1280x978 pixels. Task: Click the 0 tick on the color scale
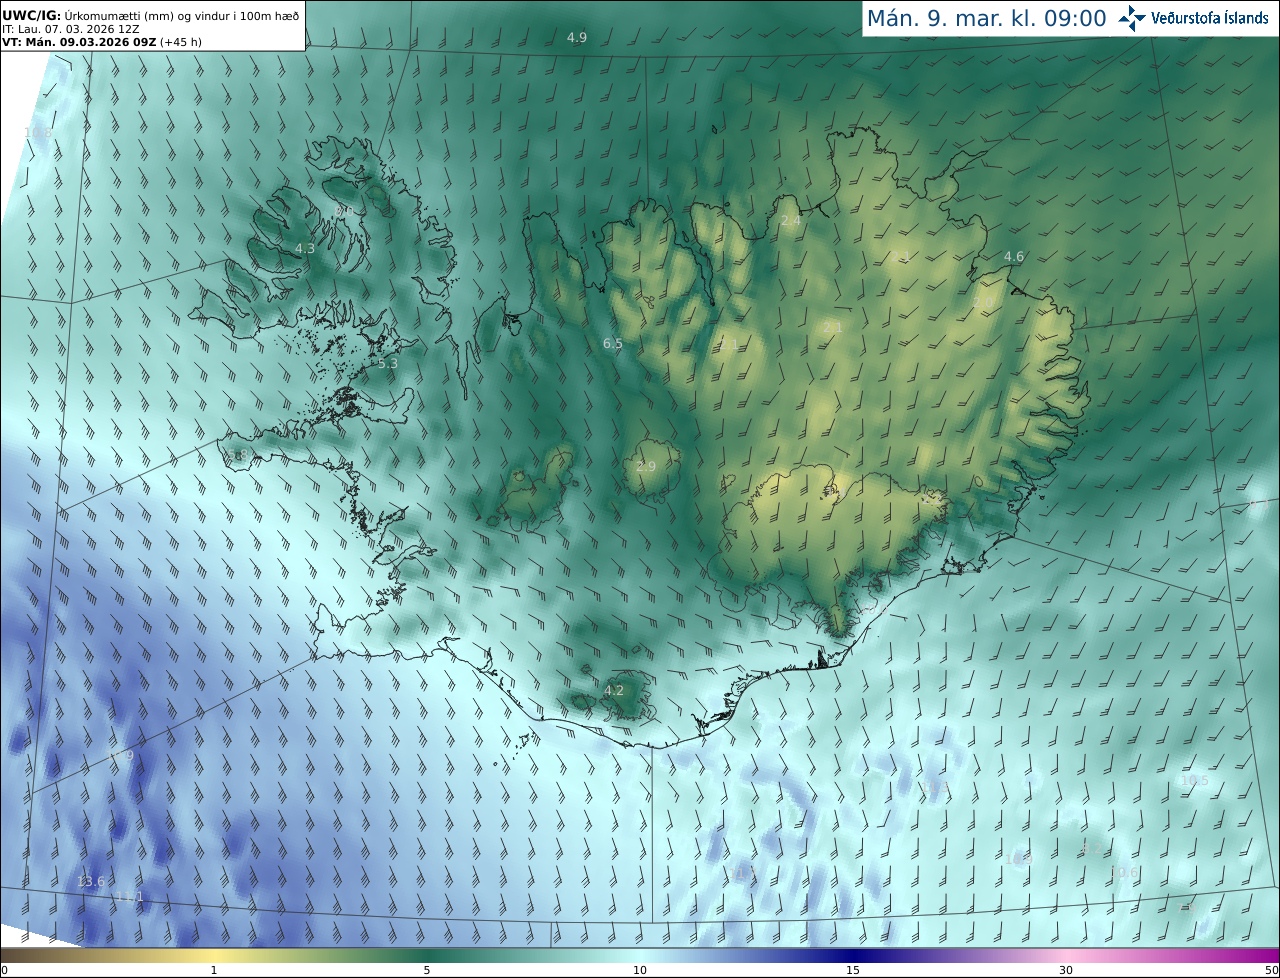pos(4,970)
